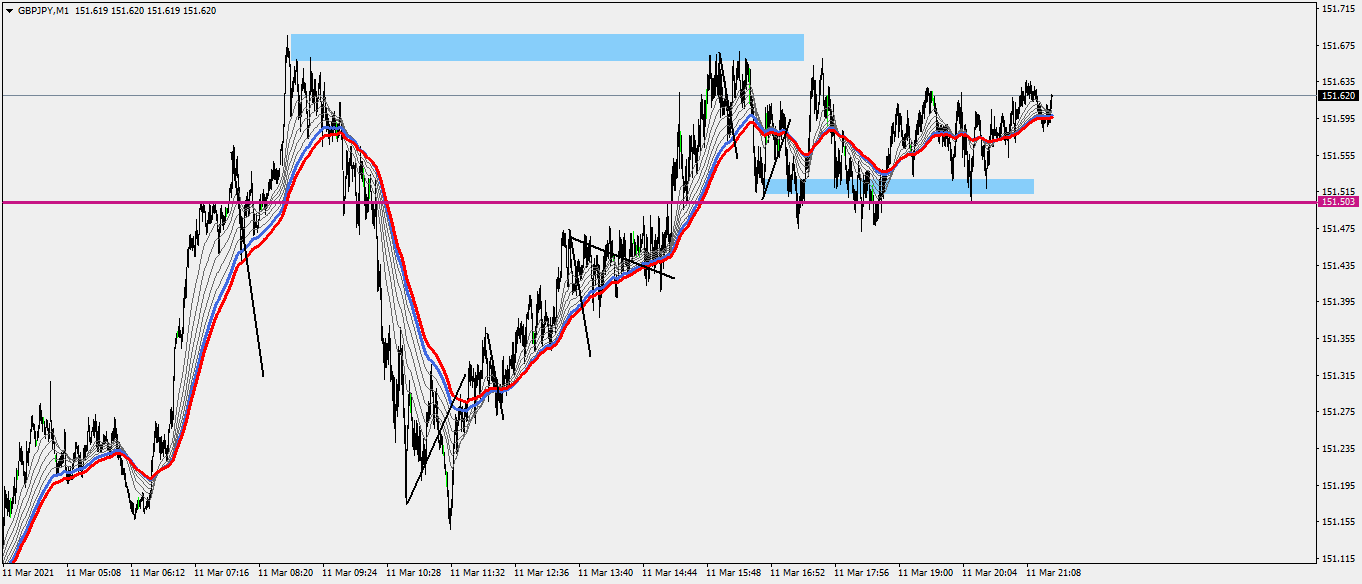This screenshot has height=584, width=1362.
Task: Select the magenta price label 151.503
Action: coord(1337,202)
